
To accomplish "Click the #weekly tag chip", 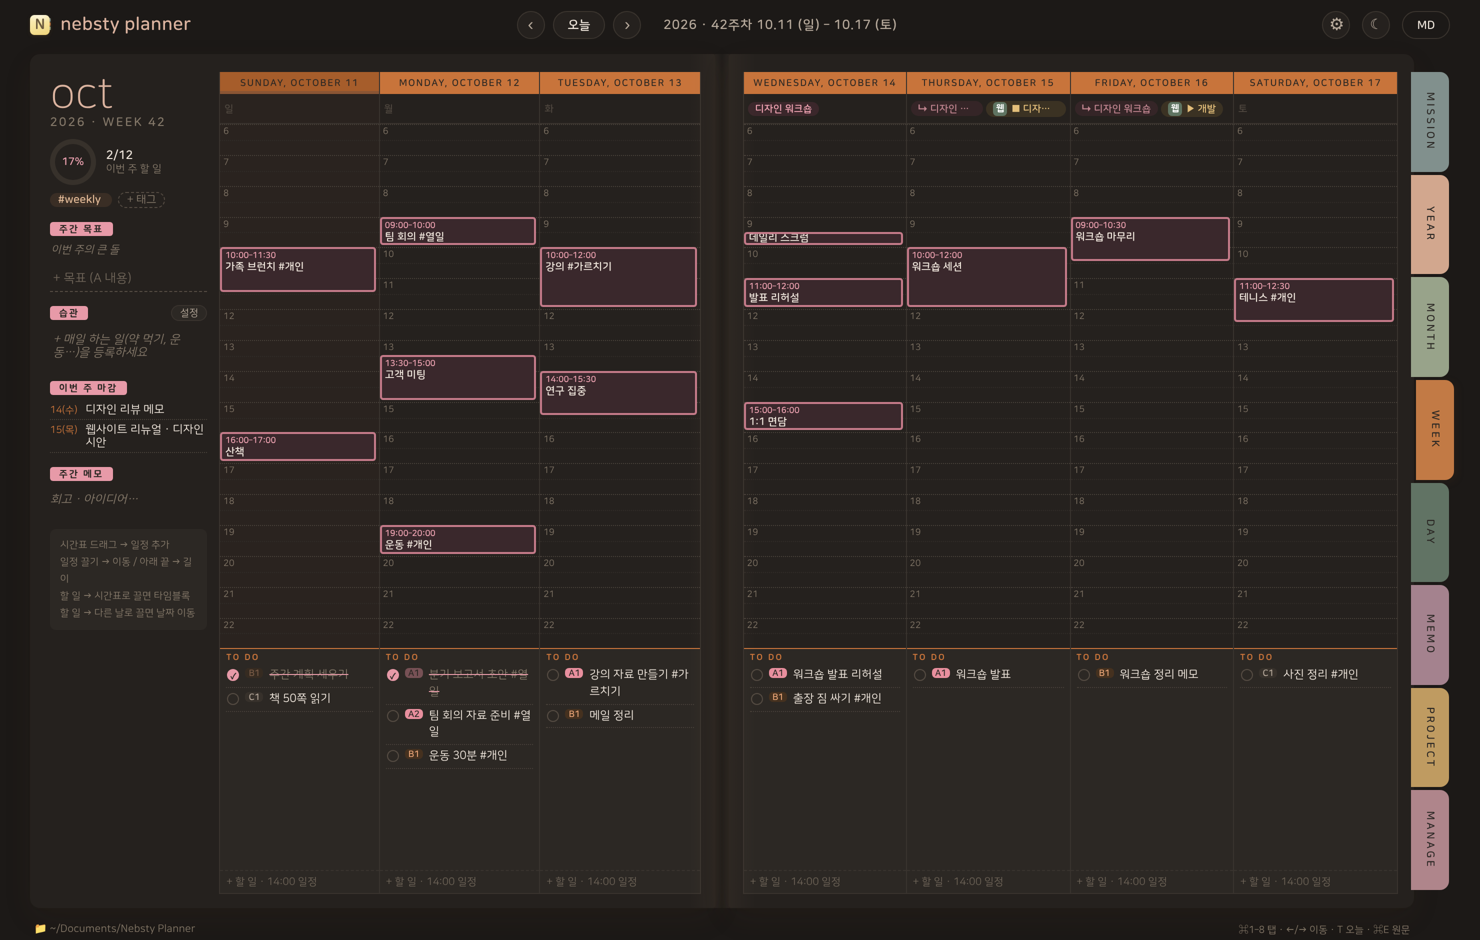I will pyautogui.click(x=79, y=199).
